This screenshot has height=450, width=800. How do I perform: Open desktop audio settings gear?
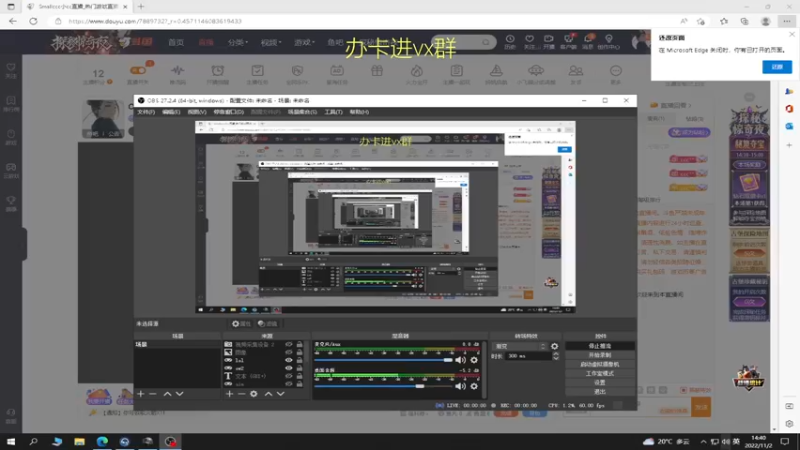(474, 386)
